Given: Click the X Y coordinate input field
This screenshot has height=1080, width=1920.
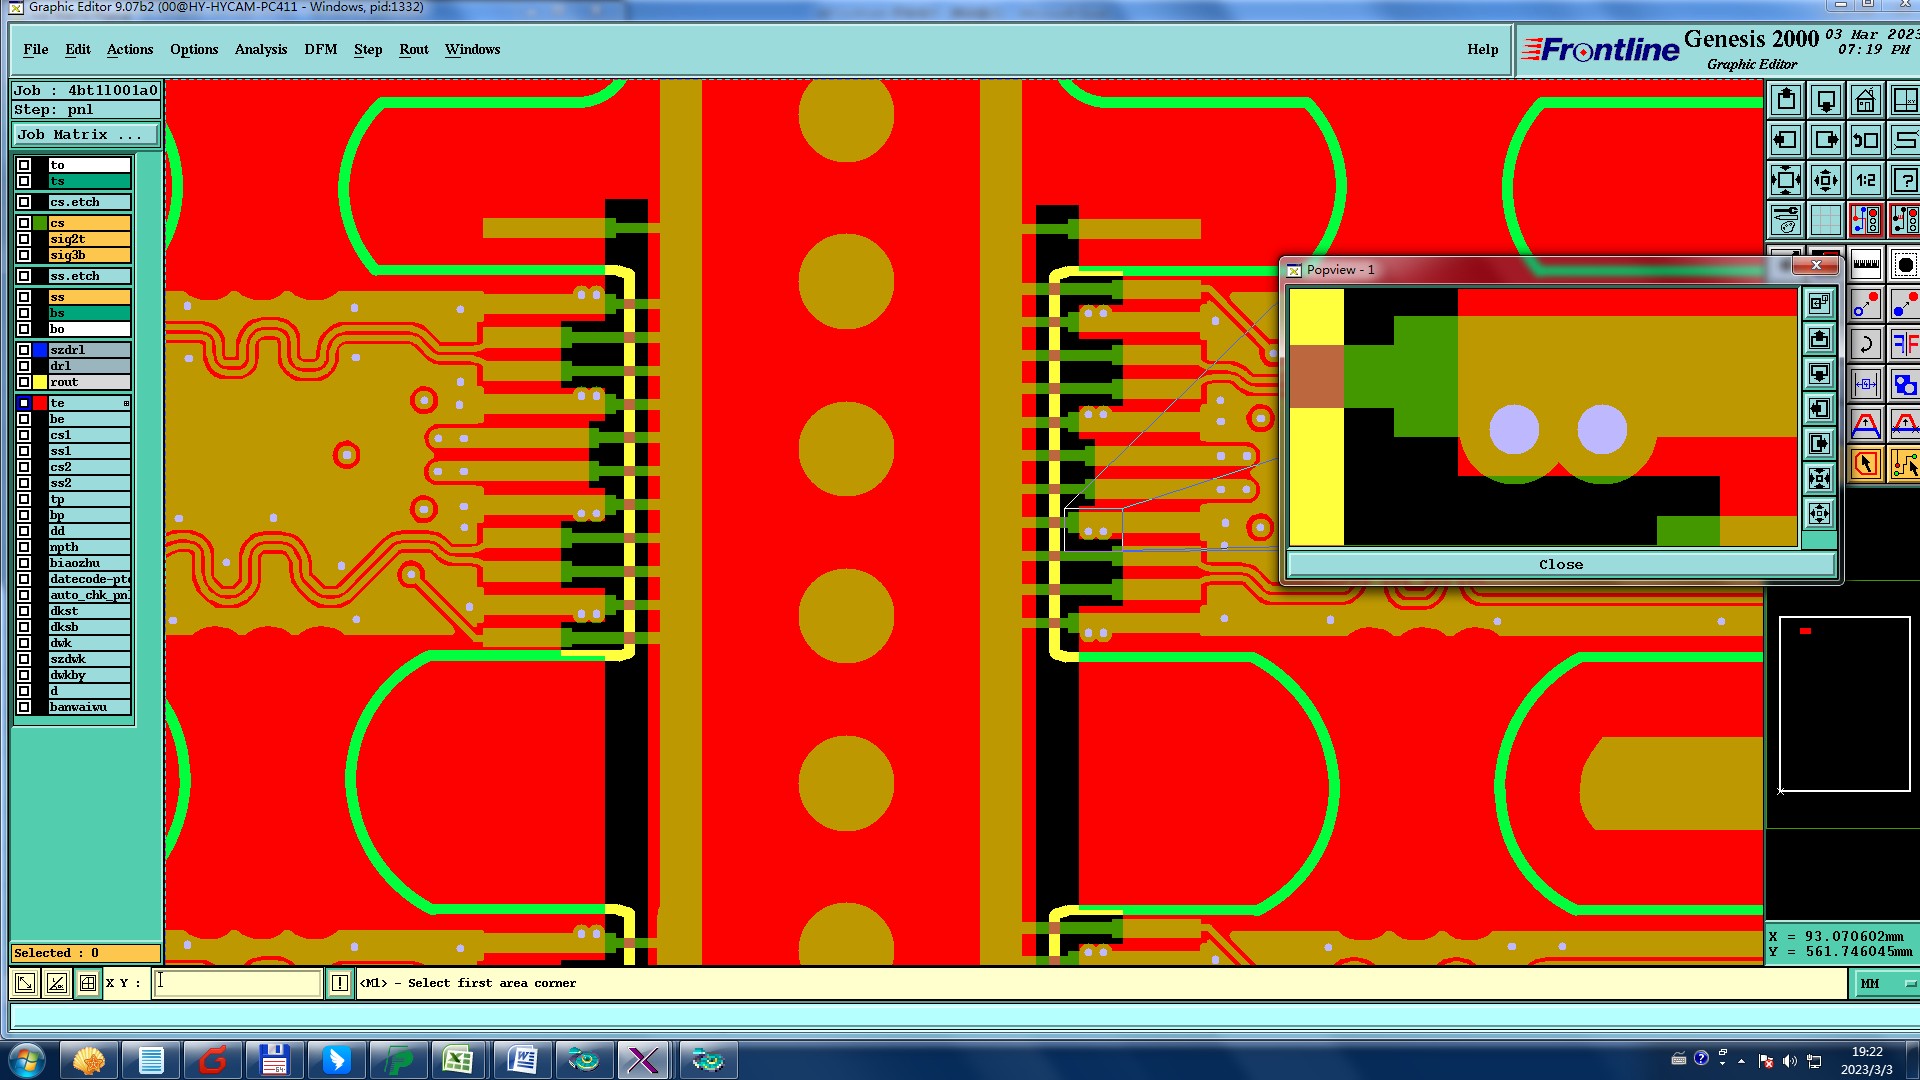Looking at the screenshot, I should 238,983.
